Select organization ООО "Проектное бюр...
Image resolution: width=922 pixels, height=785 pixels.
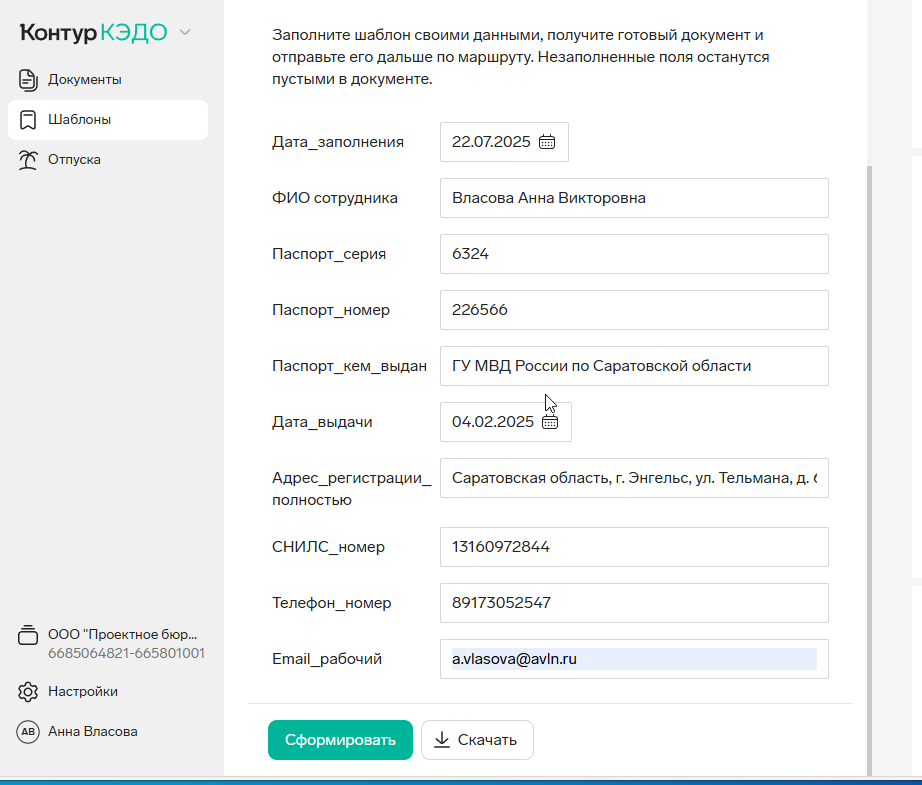click(x=122, y=634)
